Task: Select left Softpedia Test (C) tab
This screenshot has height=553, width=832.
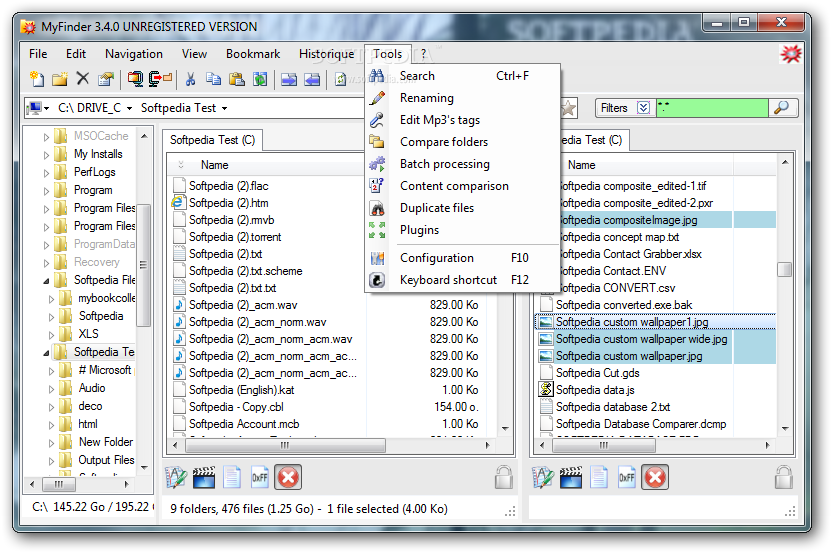Action: tap(212, 140)
